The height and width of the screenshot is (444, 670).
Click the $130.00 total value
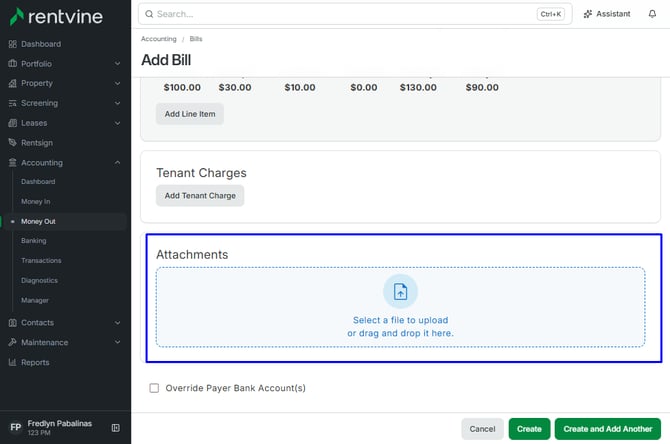[x=418, y=88]
